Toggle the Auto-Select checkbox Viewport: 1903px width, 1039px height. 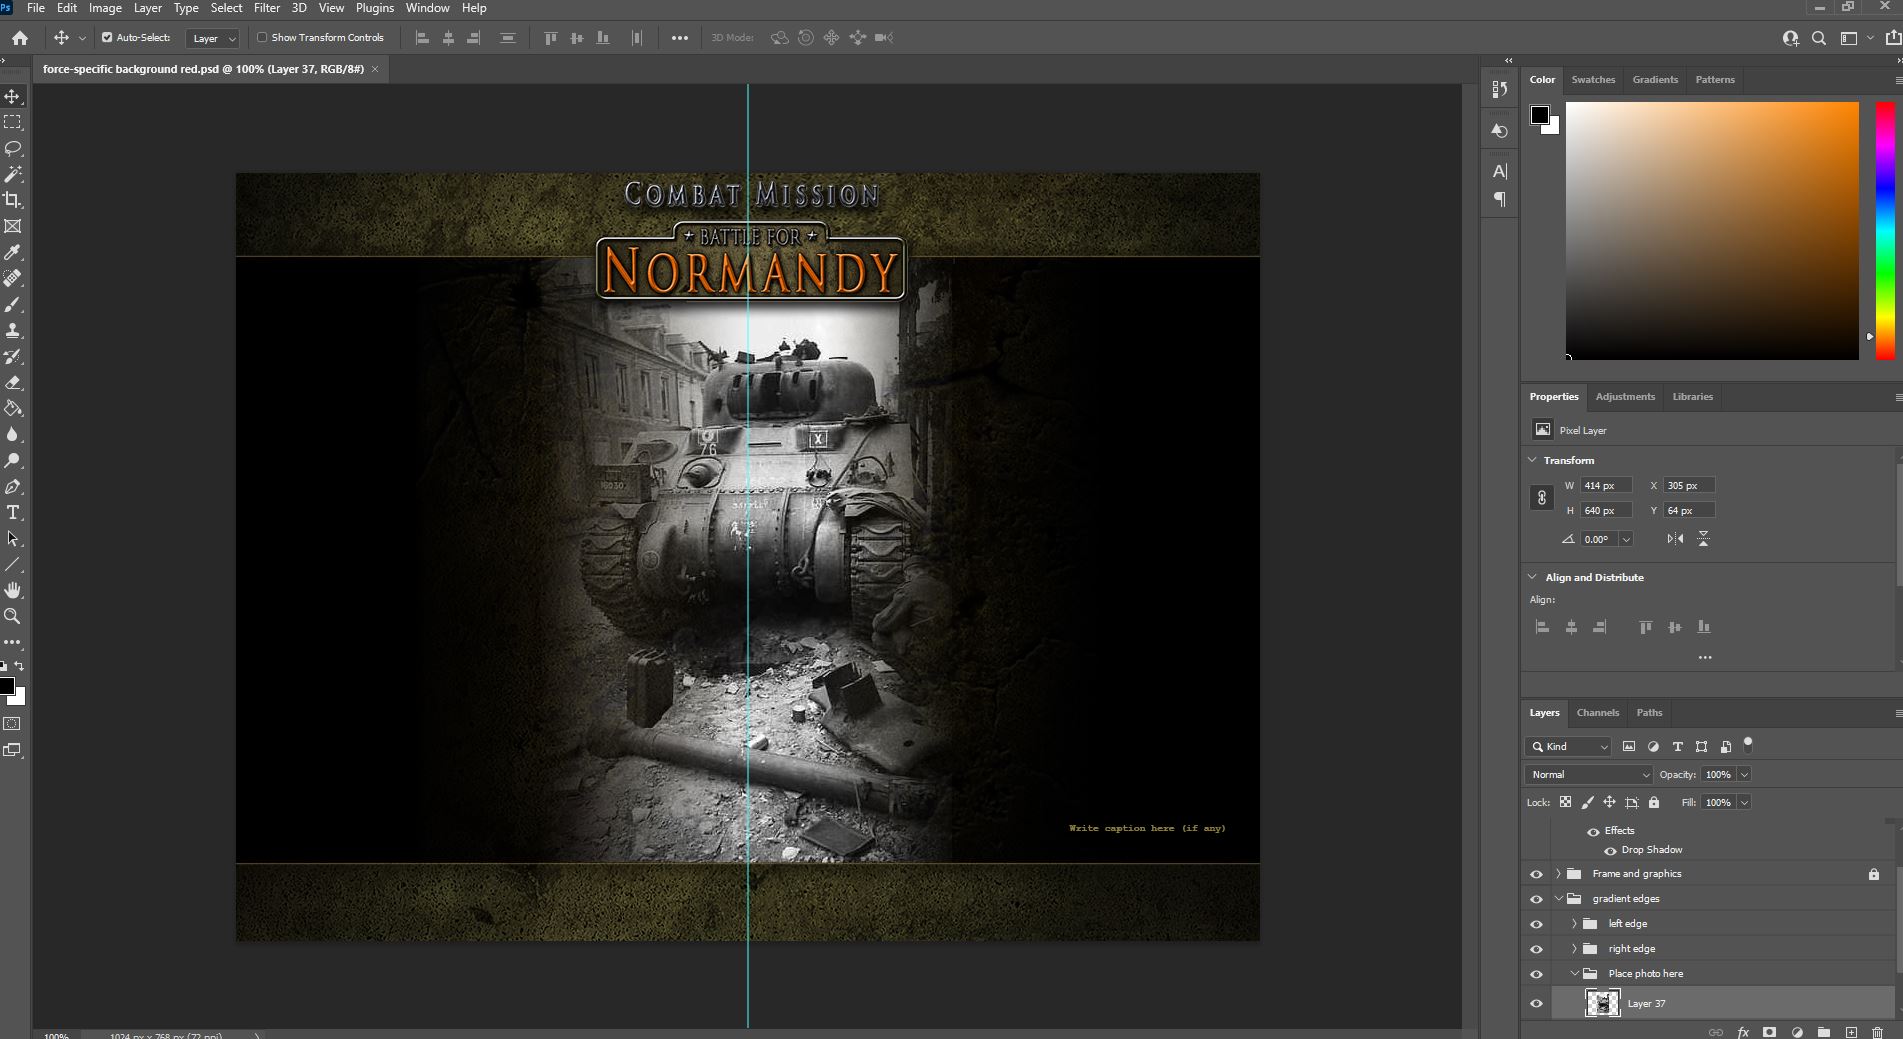pyautogui.click(x=107, y=38)
